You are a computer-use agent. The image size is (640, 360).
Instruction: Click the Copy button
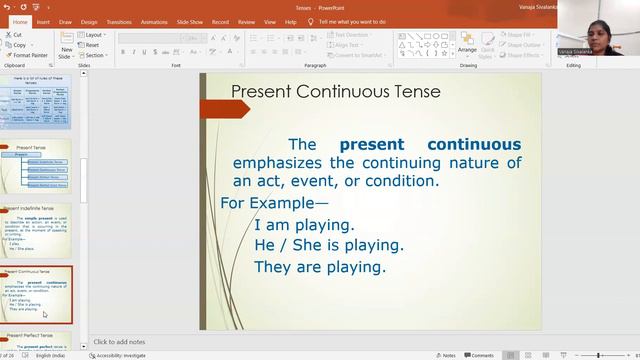(x=16, y=45)
